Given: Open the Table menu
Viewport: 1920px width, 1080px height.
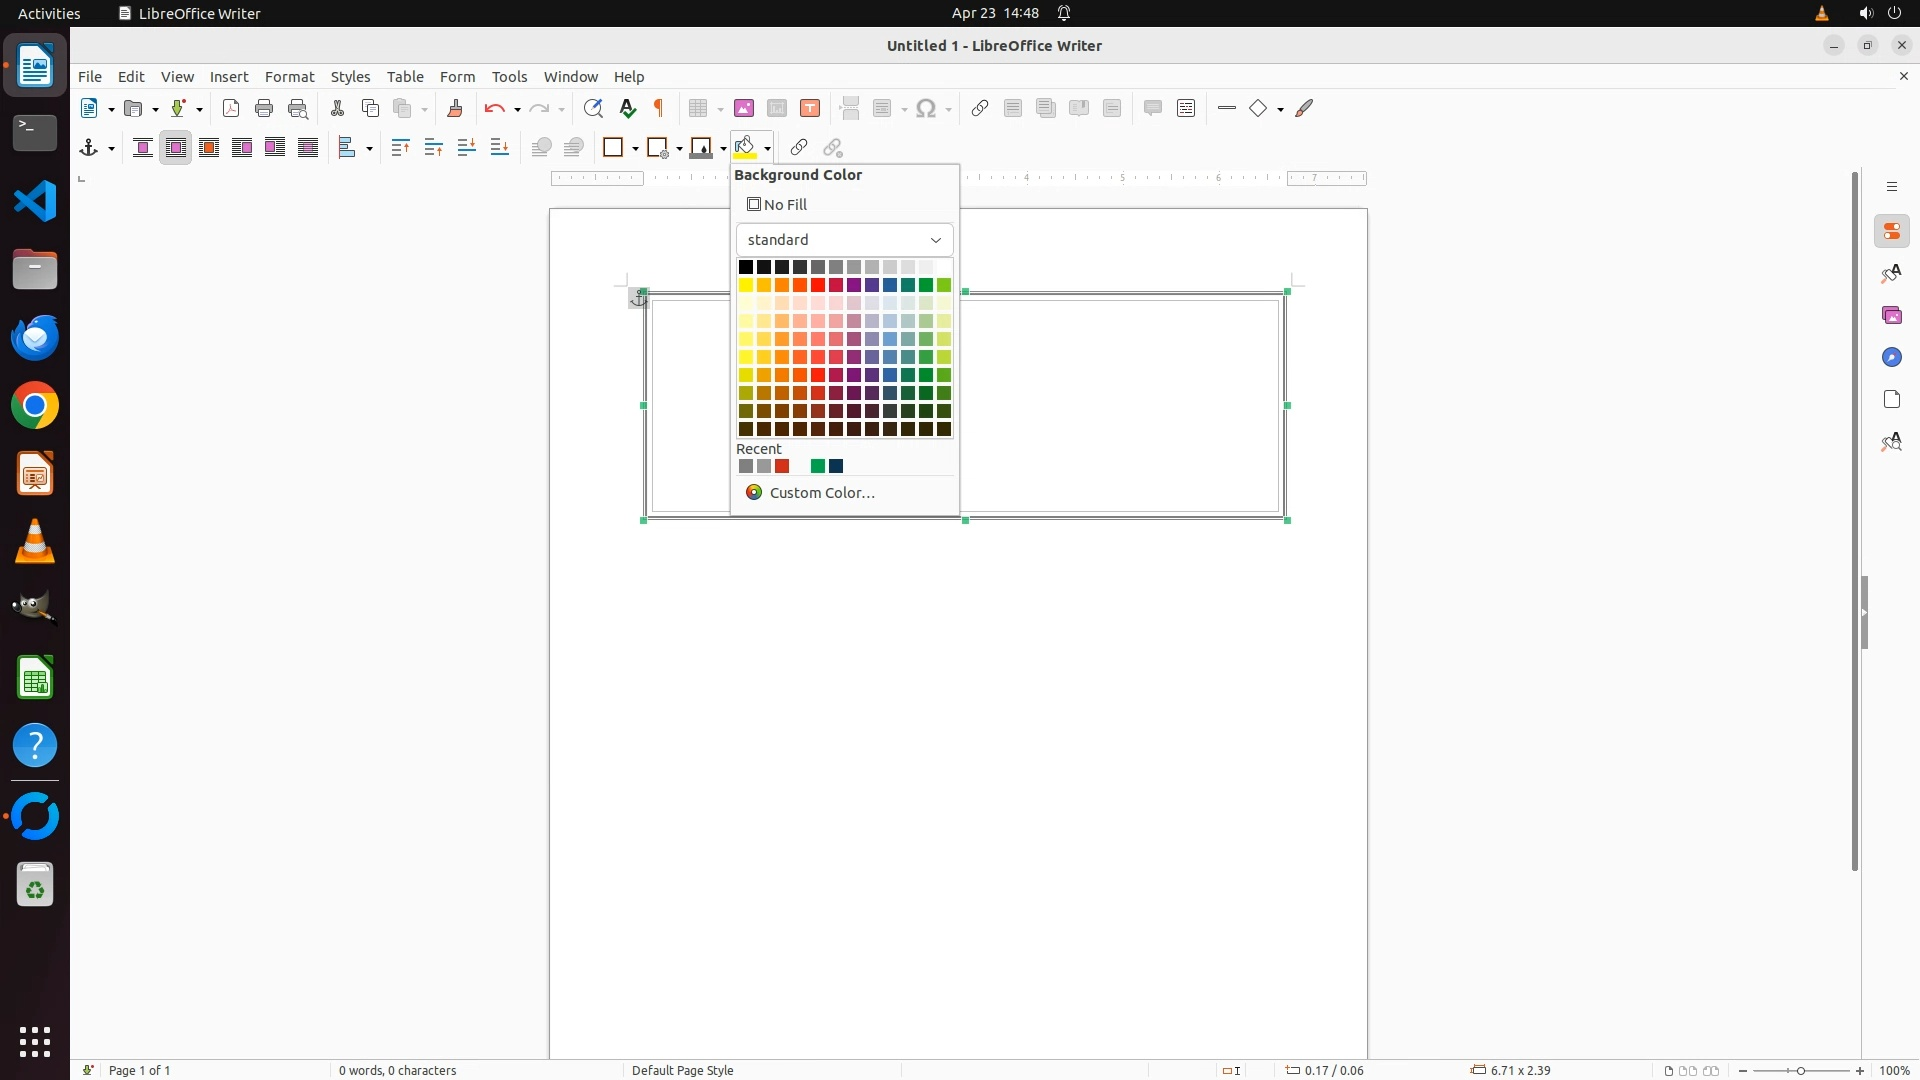Looking at the screenshot, I should [x=405, y=77].
